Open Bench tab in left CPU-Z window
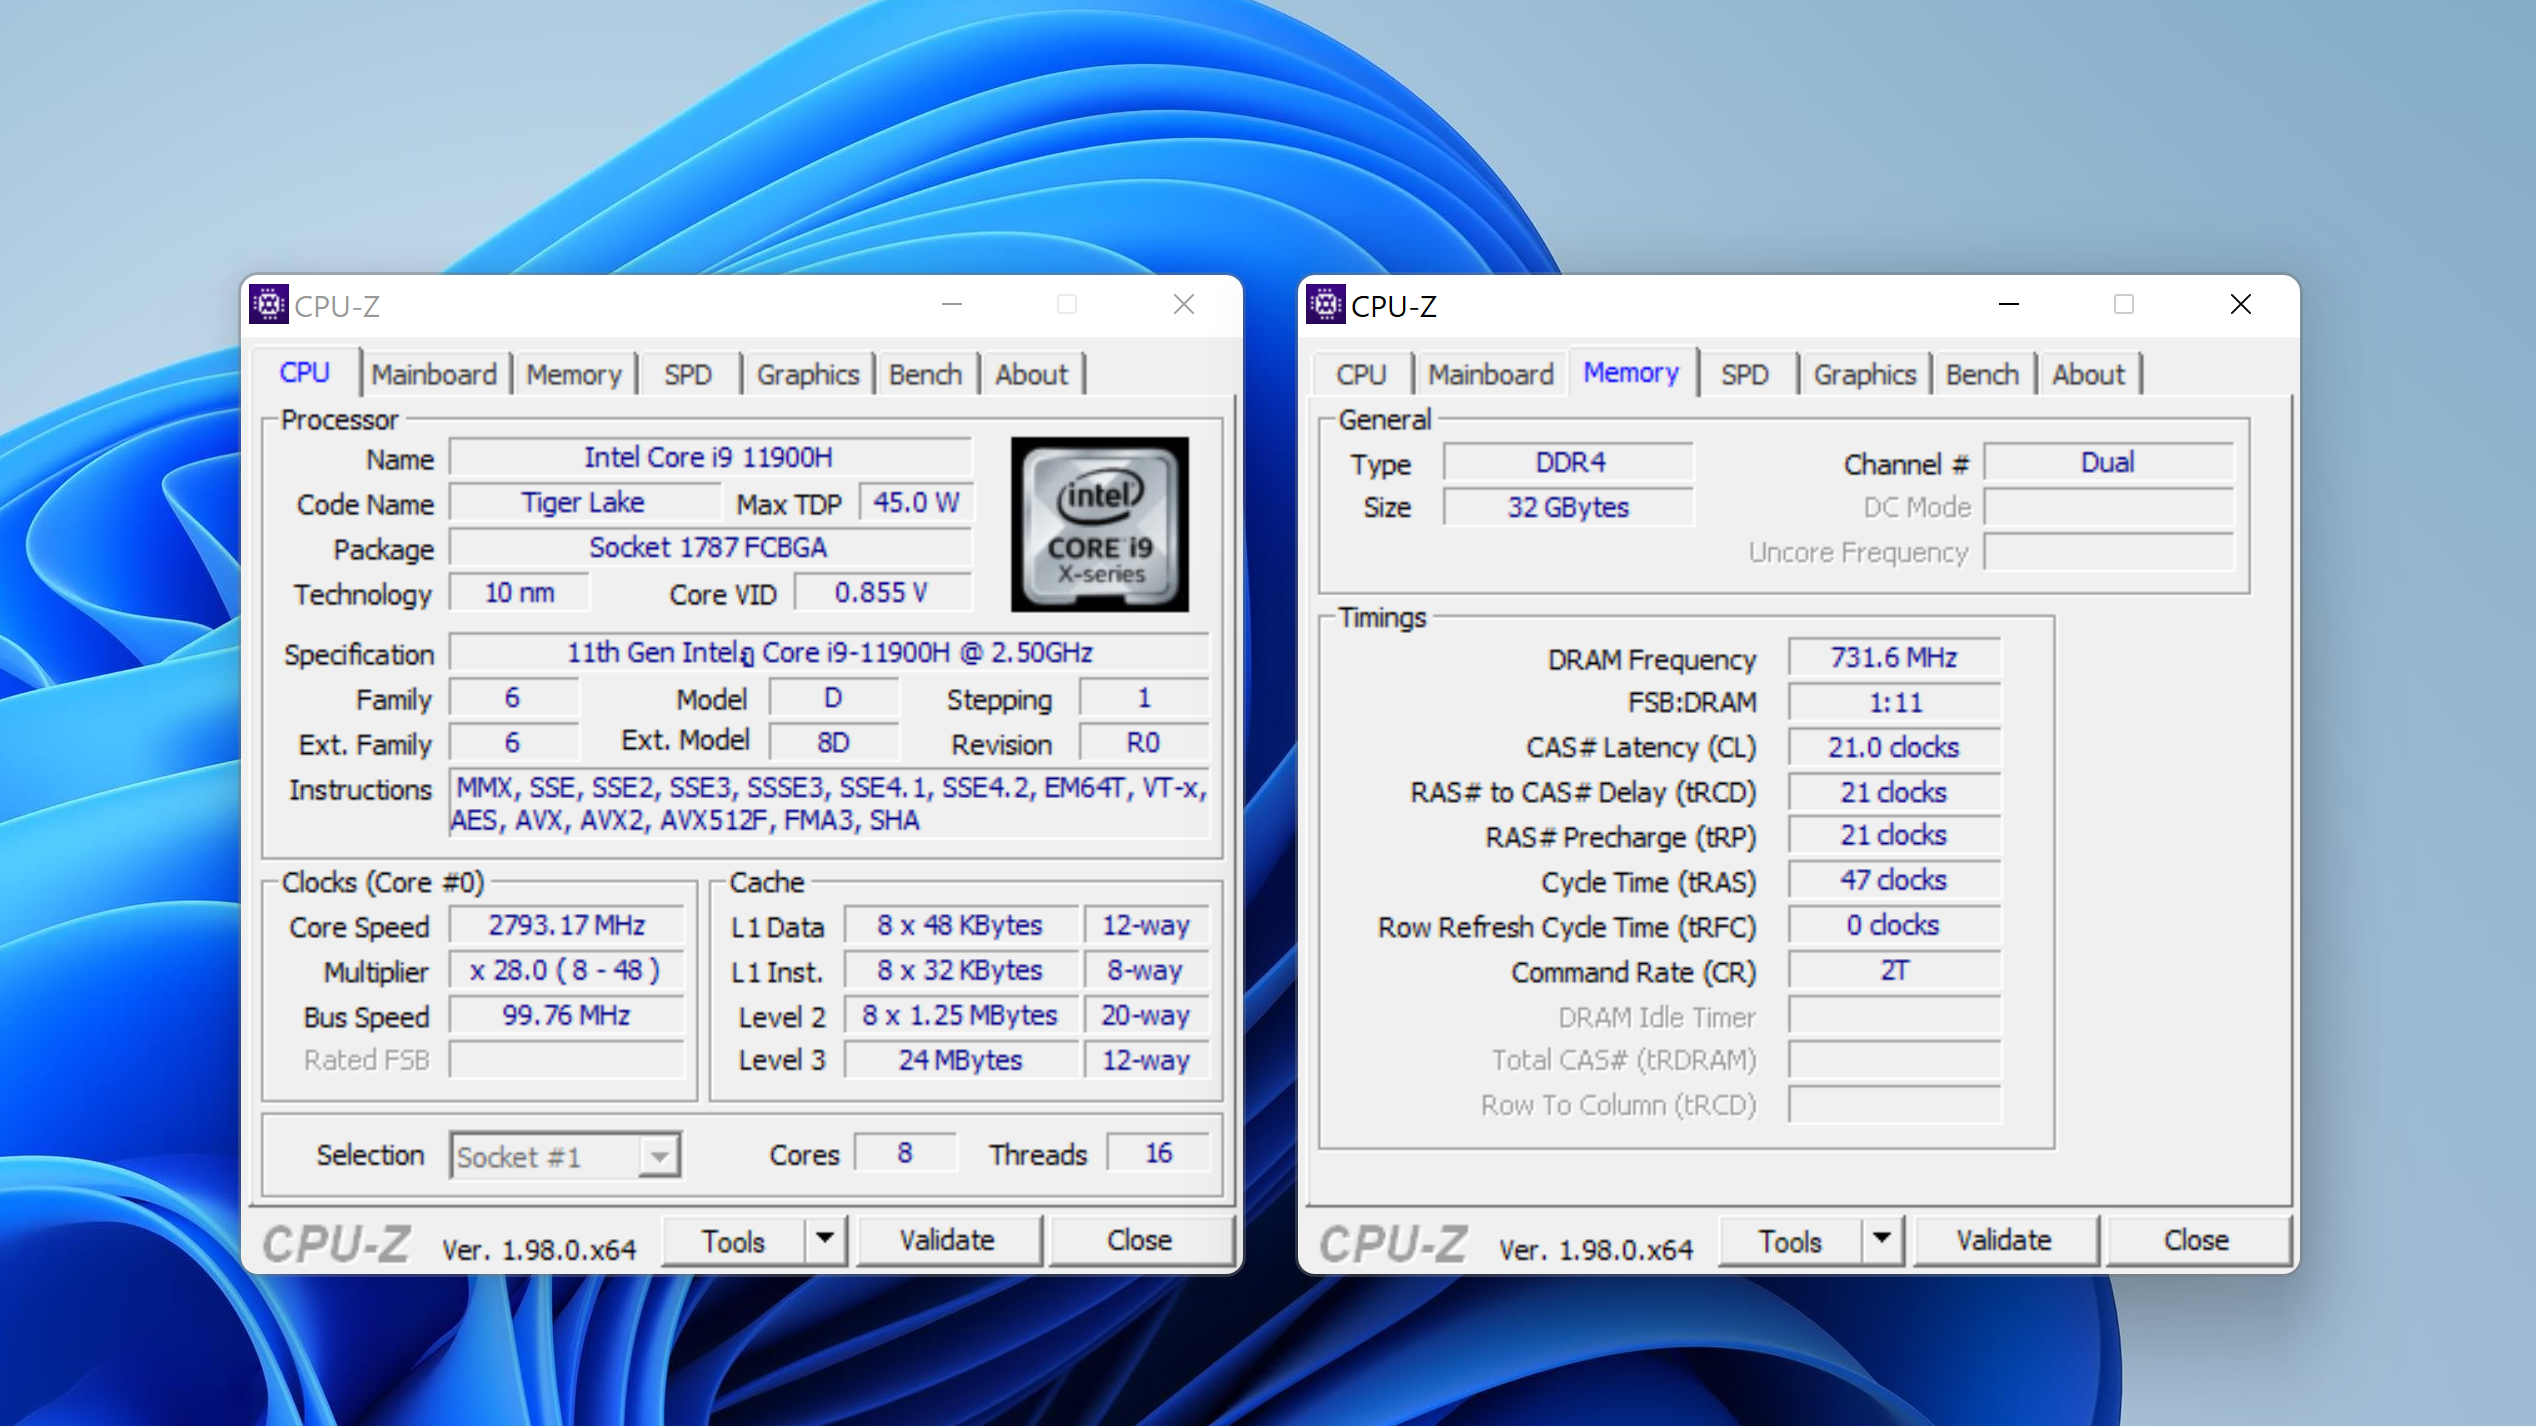Viewport: 2536px width, 1426px height. click(926, 374)
